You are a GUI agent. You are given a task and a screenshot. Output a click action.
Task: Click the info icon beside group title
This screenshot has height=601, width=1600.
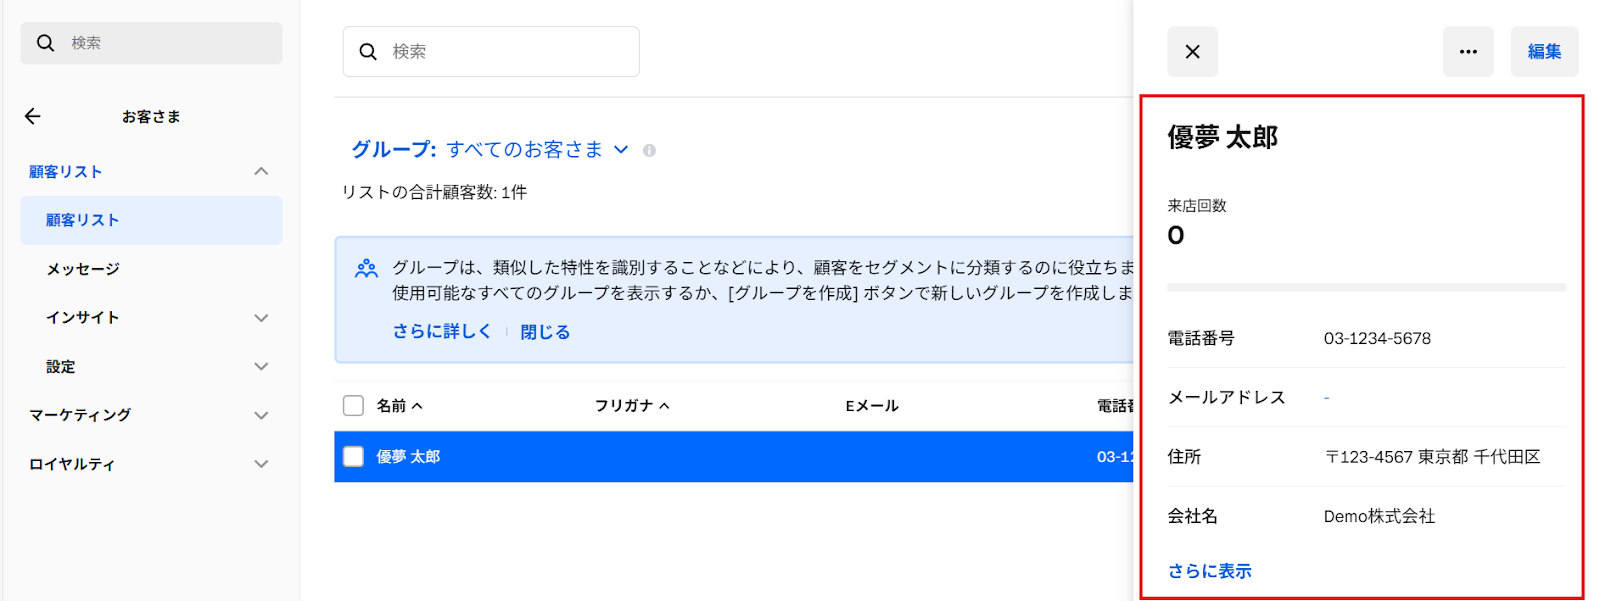649,151
